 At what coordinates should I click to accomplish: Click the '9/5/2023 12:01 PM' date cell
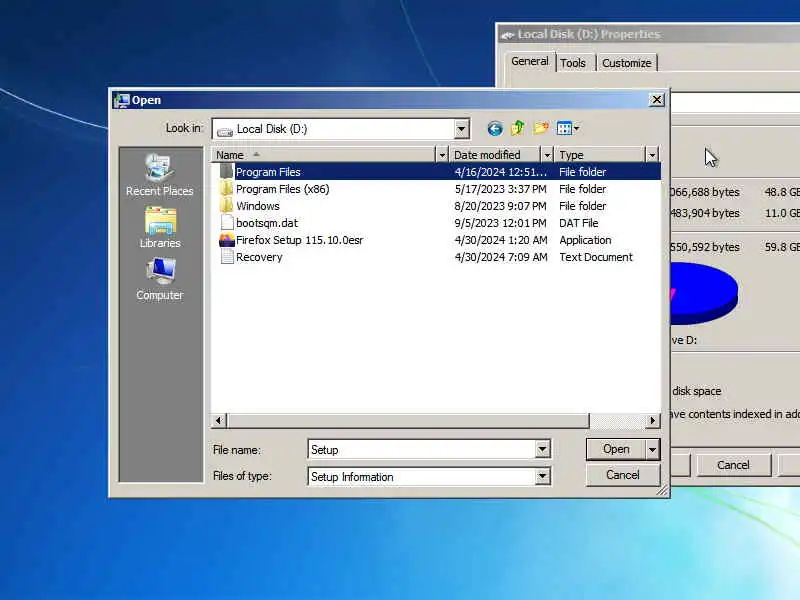pos(501,223)
